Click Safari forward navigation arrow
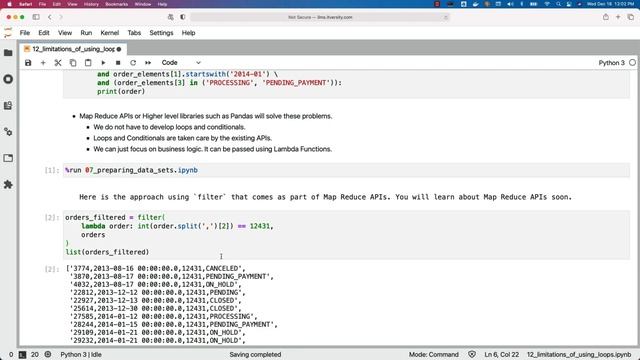This screenshot has height=360, width=640. (61, 17)
